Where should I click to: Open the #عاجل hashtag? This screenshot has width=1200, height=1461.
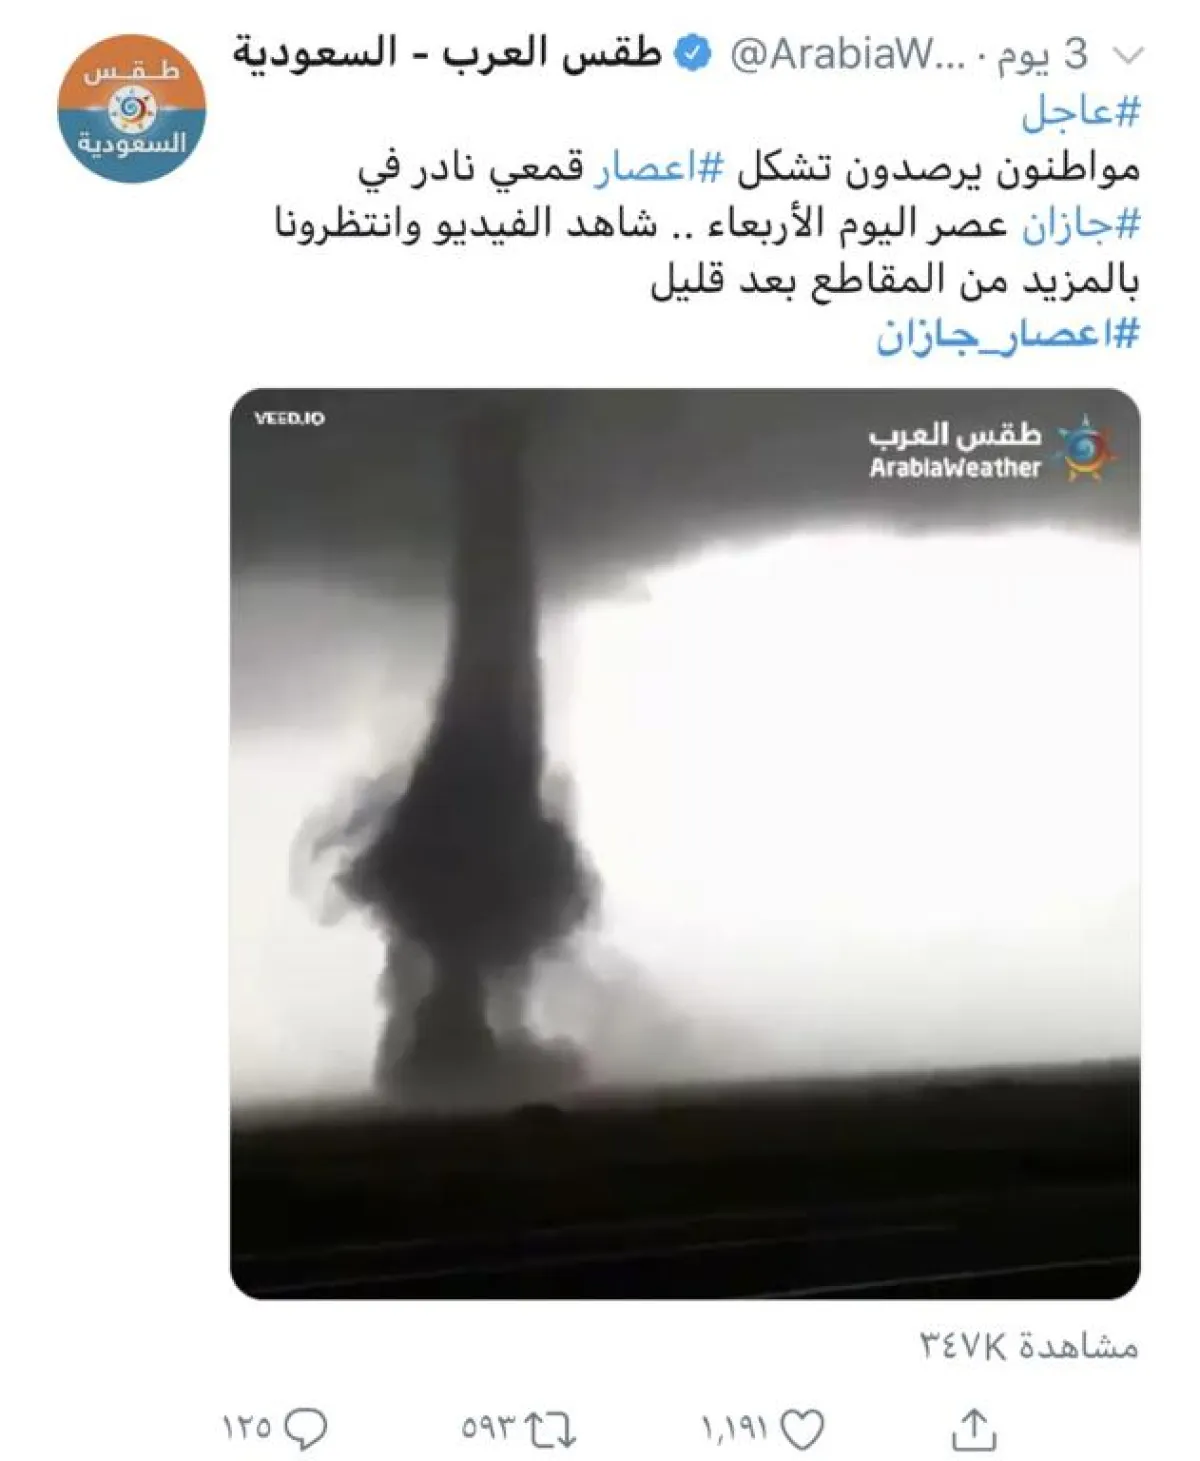tap(1080, 113)
